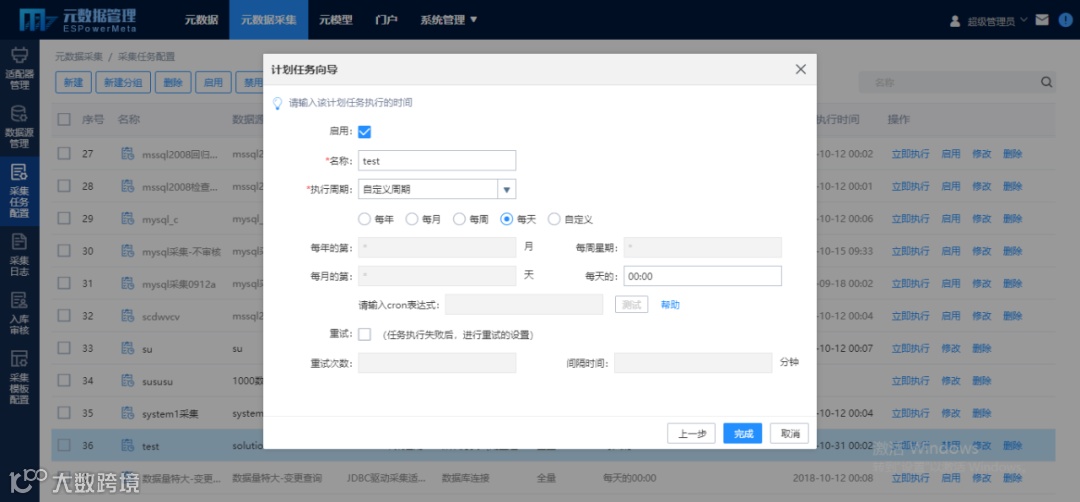The height and width of the screenshot is (502, 1080).
Task: Click the task icon for test row
Action: coord(127,445)
